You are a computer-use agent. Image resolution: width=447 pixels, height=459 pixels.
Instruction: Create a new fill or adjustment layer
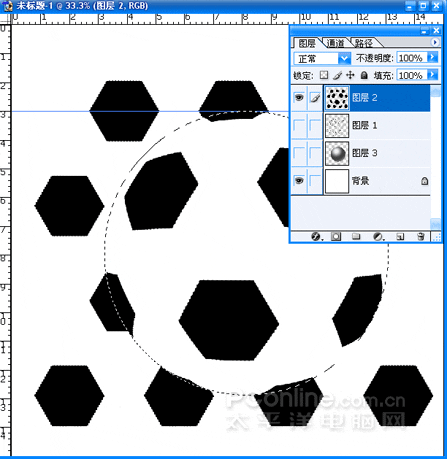pyautogui.click(x=378, y=237)
